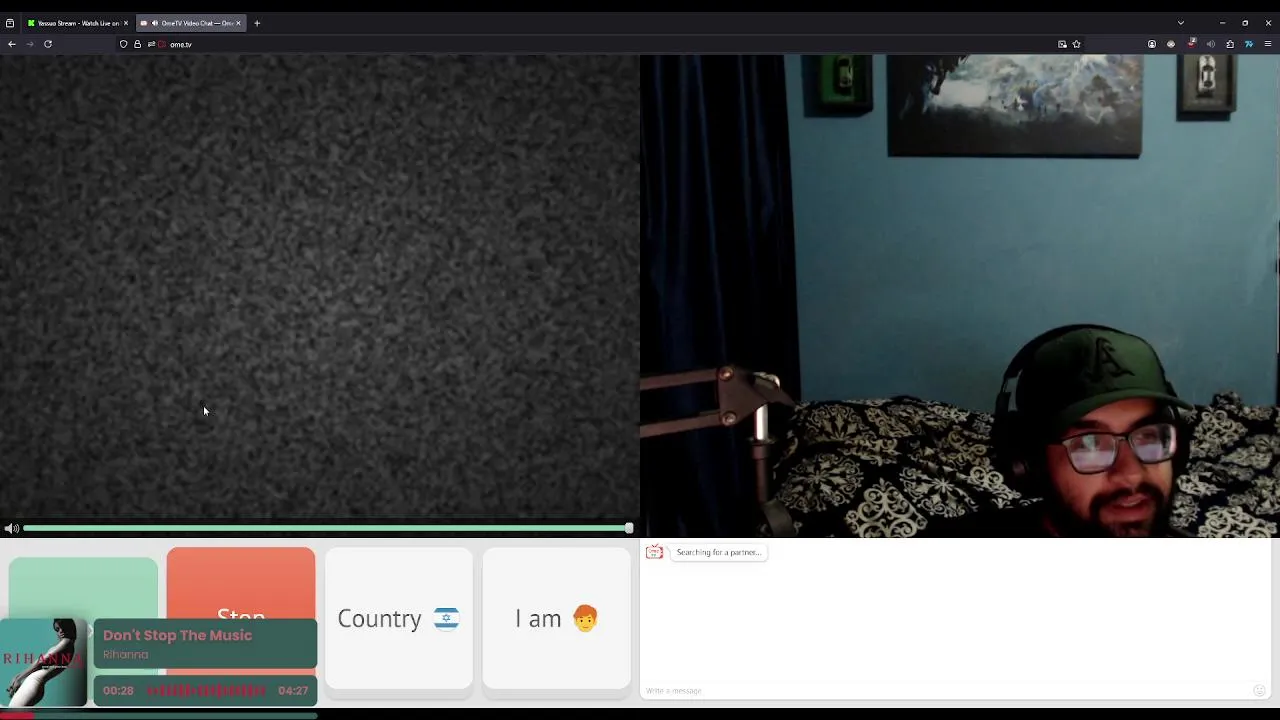This screenshot has height=720, width=1280.
Task: Close the Yassuo Stream tab
Action: [x=126, y=23]
